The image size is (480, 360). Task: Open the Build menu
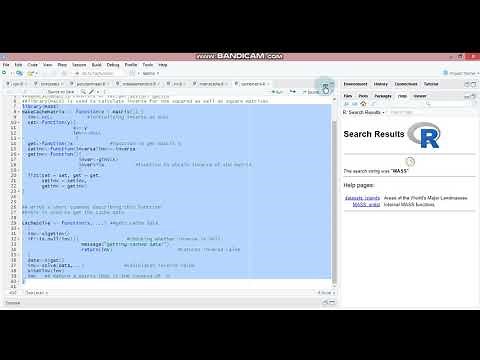(97, 65)
